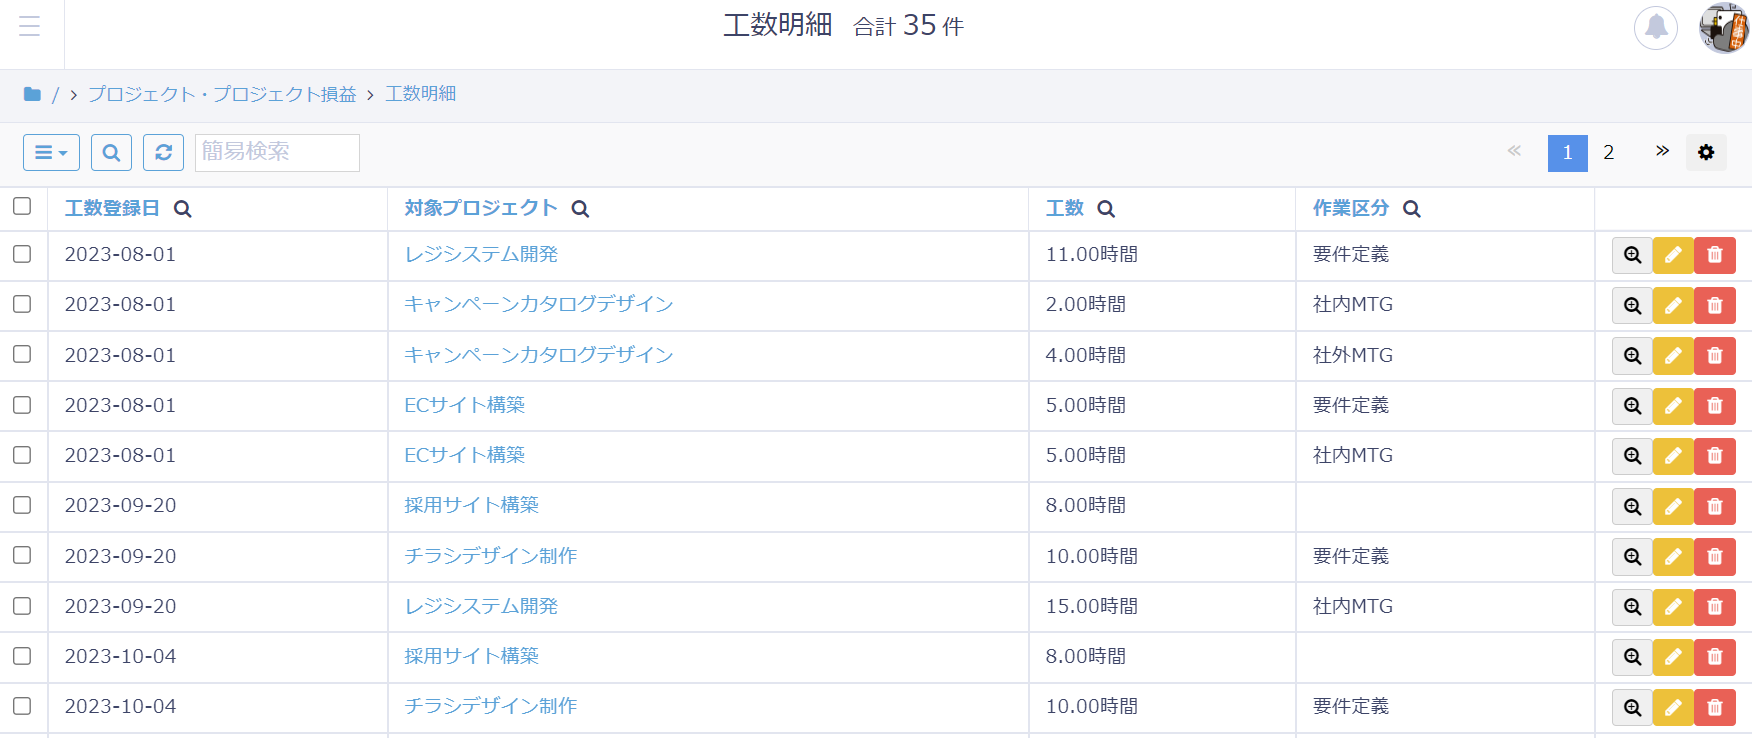Open the advanced search magnifier button
This screenshot has height=738, width=1752.
coord(111,153)
